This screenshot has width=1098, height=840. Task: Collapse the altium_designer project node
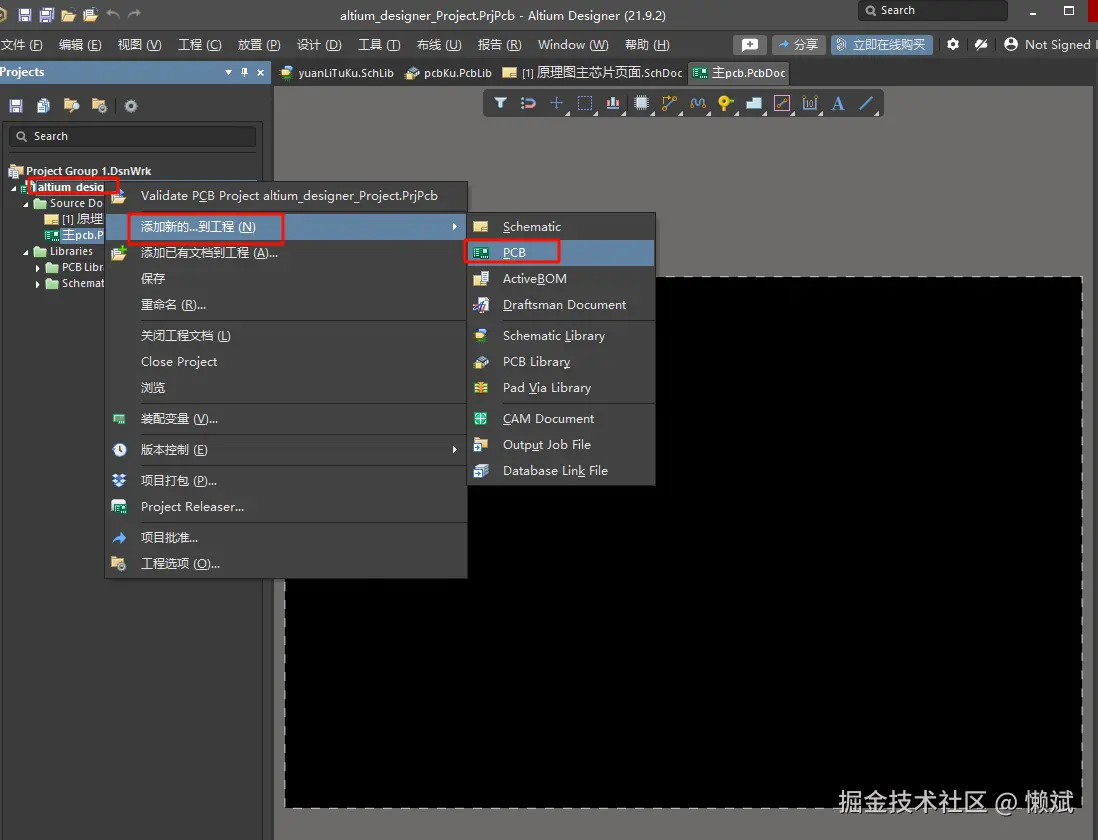click(13, 188)
